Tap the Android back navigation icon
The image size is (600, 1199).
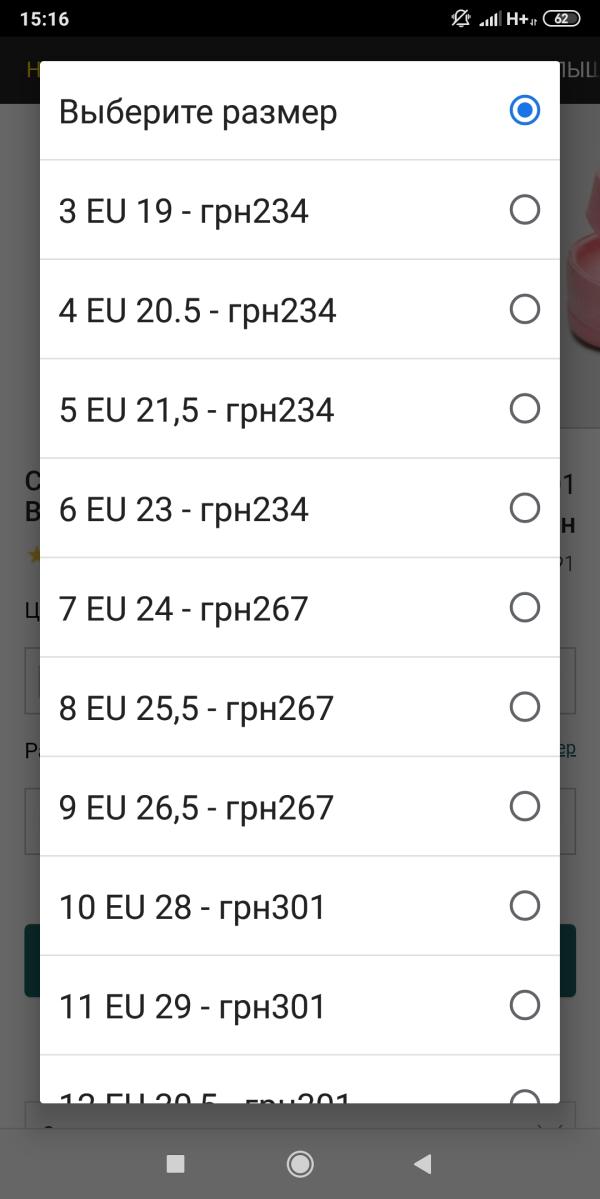coord(423,1164)
